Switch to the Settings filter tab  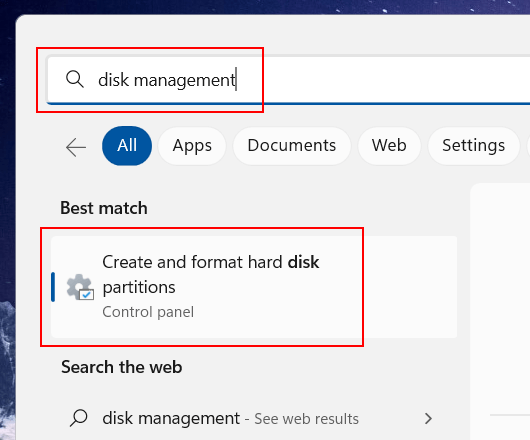point(473,146)
